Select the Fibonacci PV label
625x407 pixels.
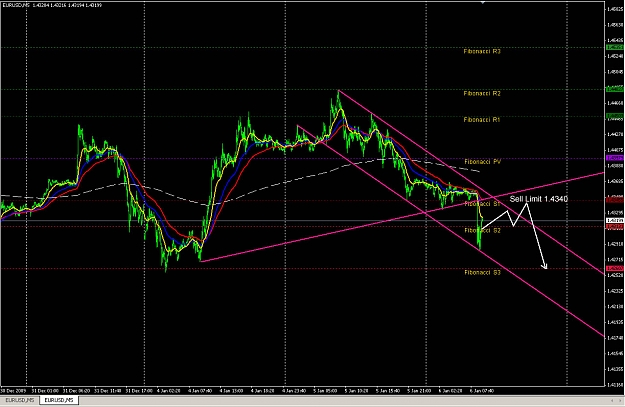click(483, 162)
